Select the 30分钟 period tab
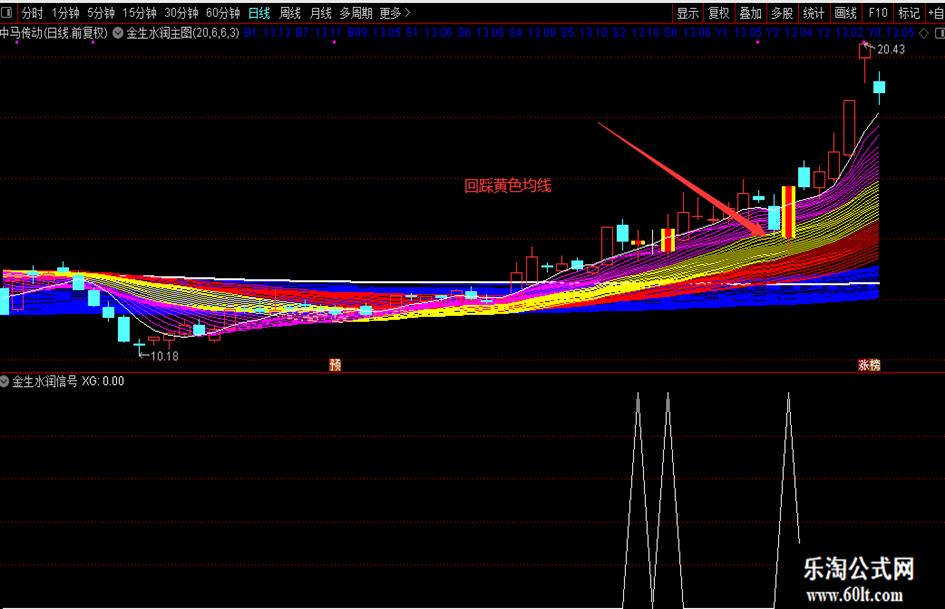This screenshot has width=945, height=609. point(181,13)
